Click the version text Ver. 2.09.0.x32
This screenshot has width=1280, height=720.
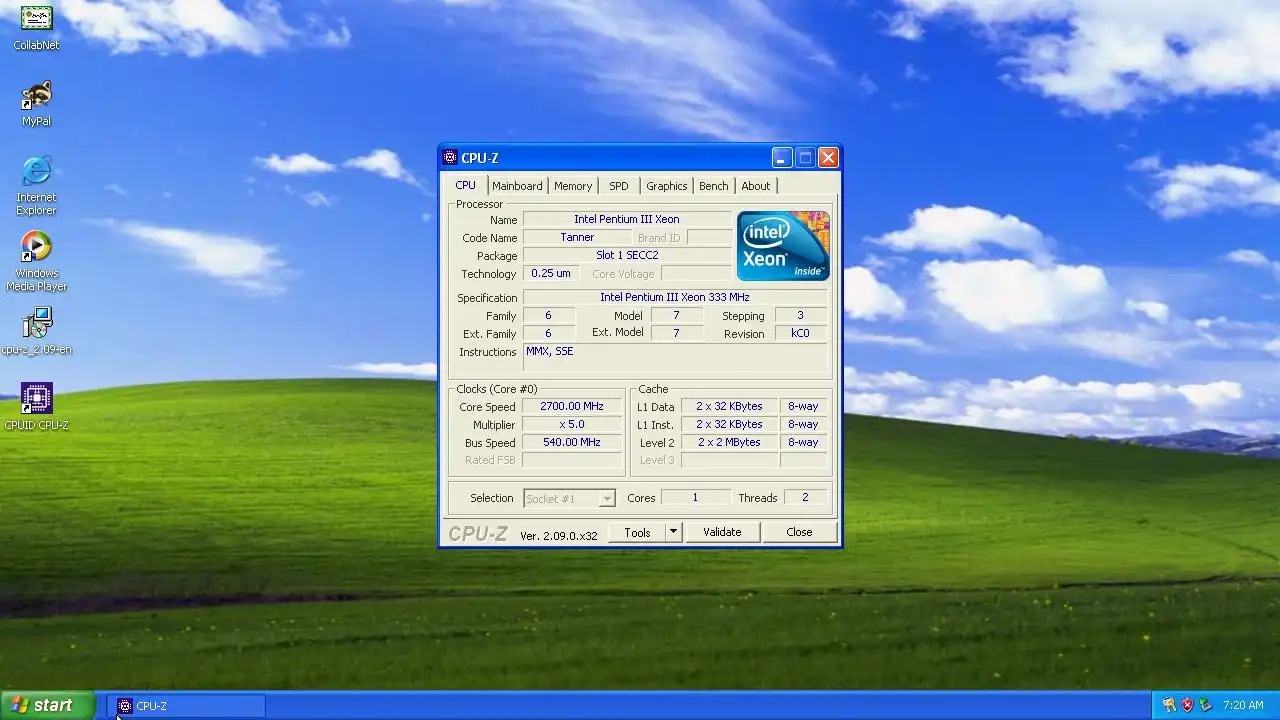click(558, 536)
